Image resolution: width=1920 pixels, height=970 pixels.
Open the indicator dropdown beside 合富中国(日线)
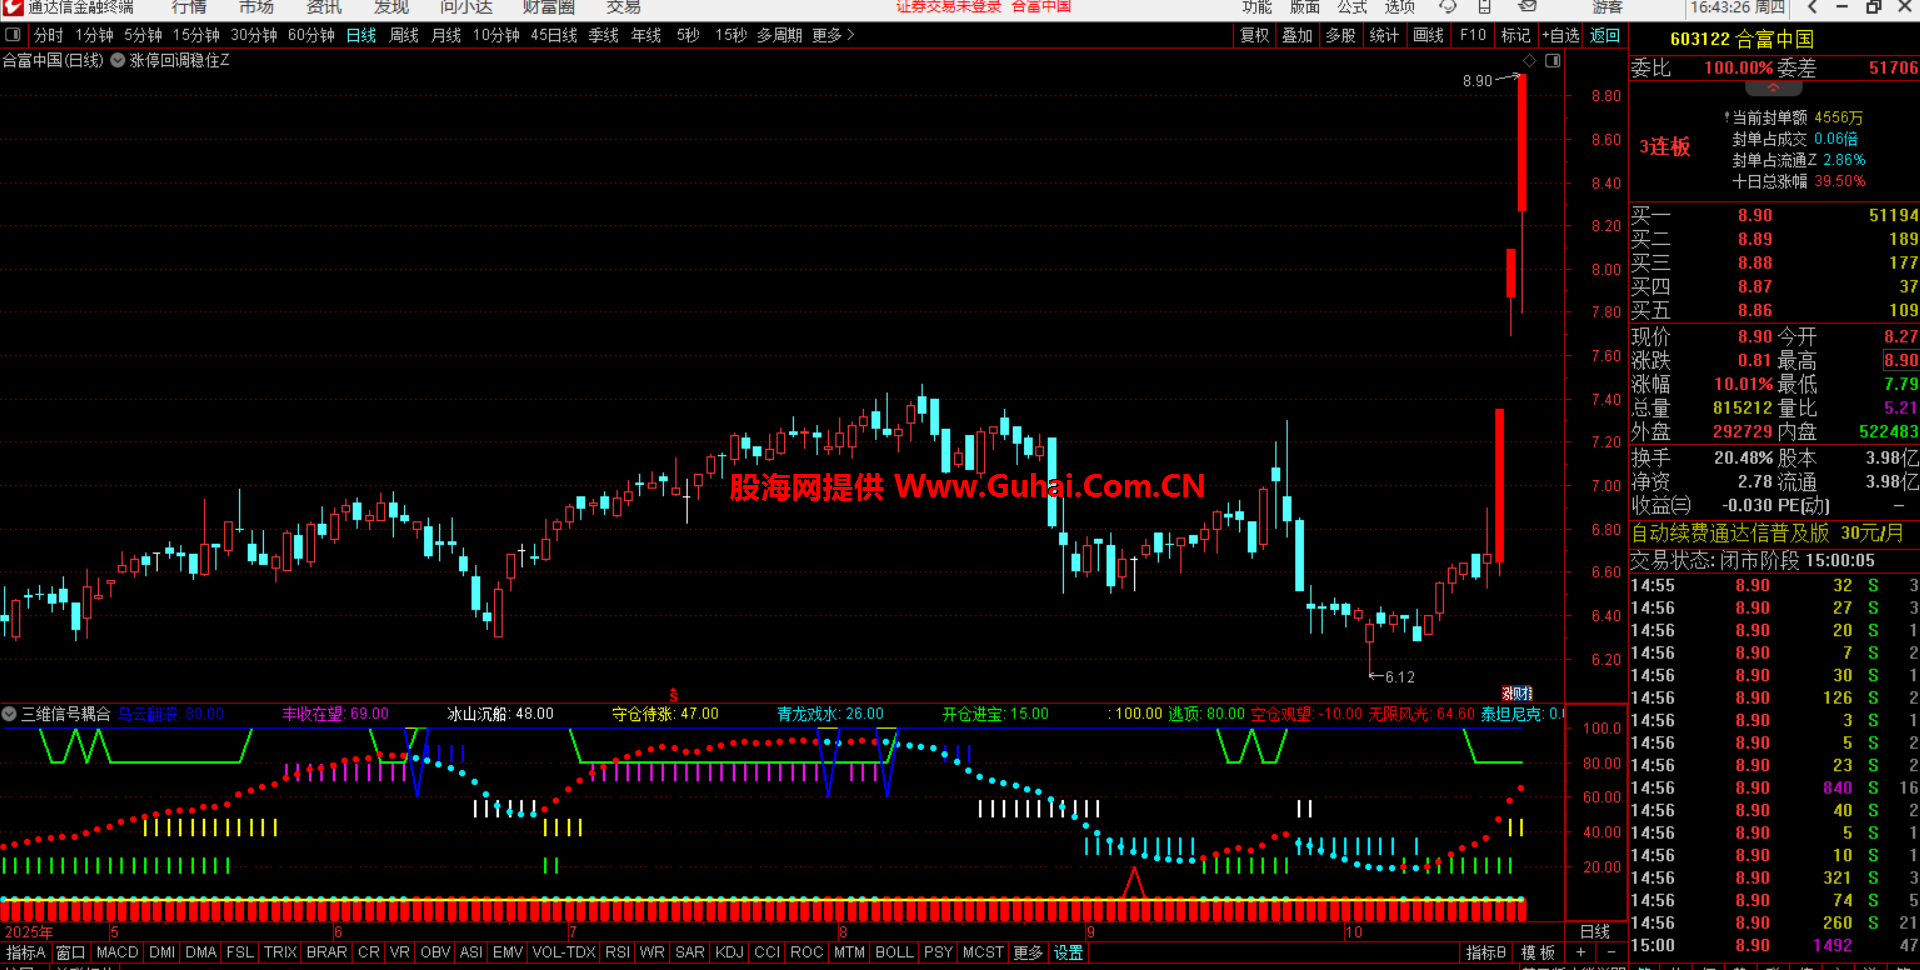click(x=118, y=60)
